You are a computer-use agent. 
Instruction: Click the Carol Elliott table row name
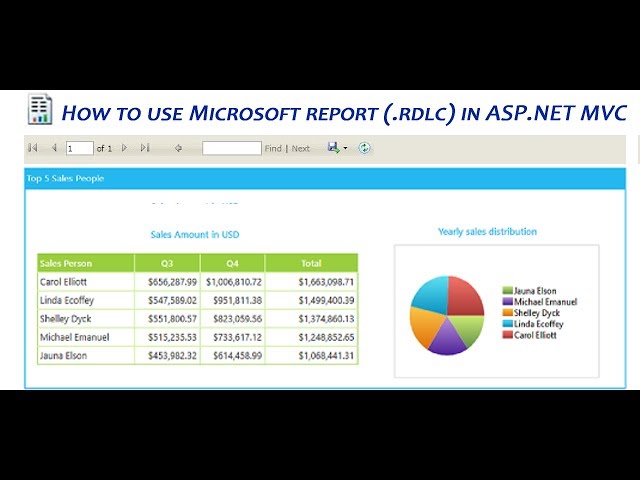(x=63, y=282)
